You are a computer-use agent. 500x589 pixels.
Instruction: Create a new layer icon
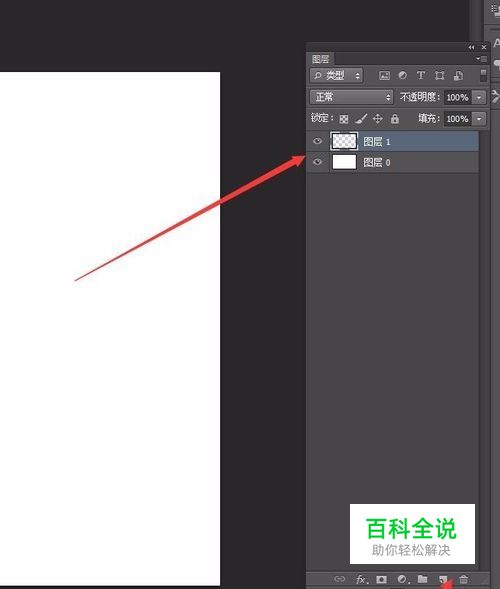443,579
